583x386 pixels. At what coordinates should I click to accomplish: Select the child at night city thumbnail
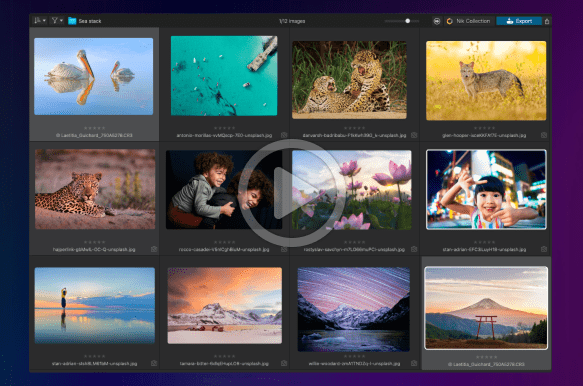[486, 190]
